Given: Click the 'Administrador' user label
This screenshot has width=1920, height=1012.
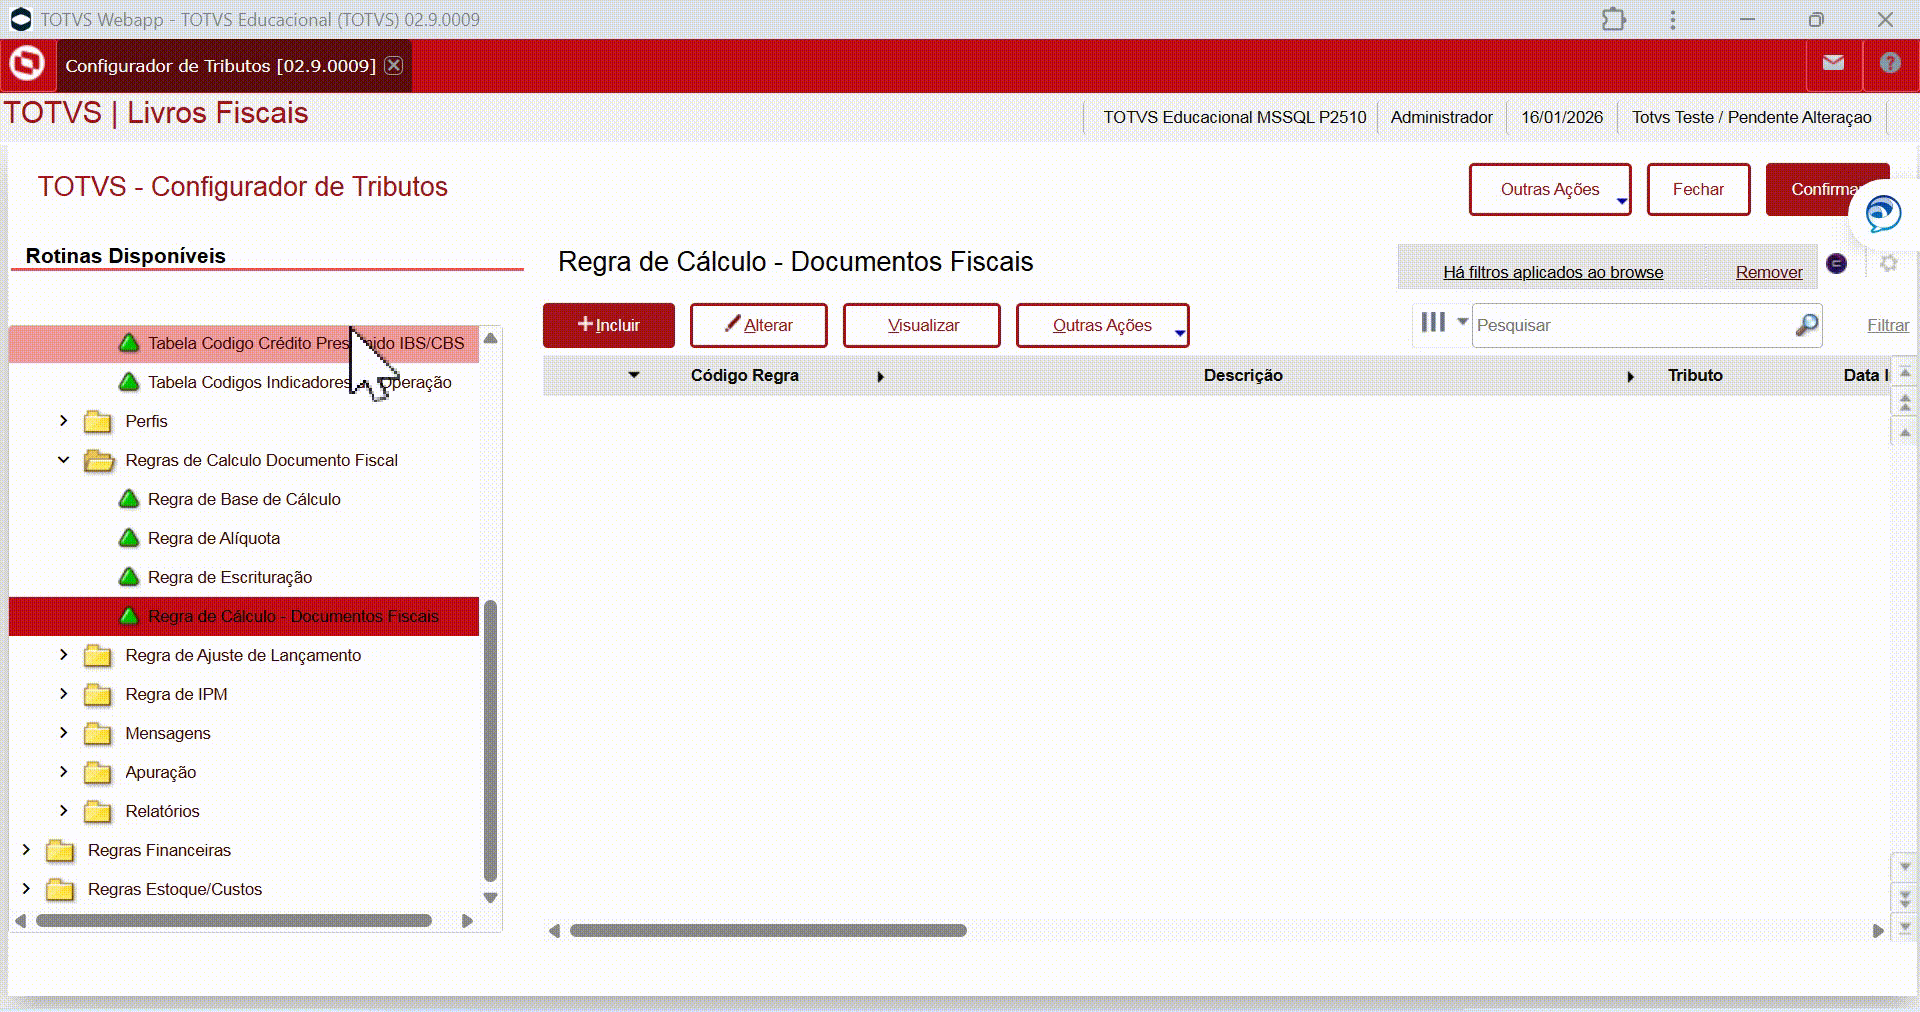Looking at the screenshot, I should (1441, 117).
